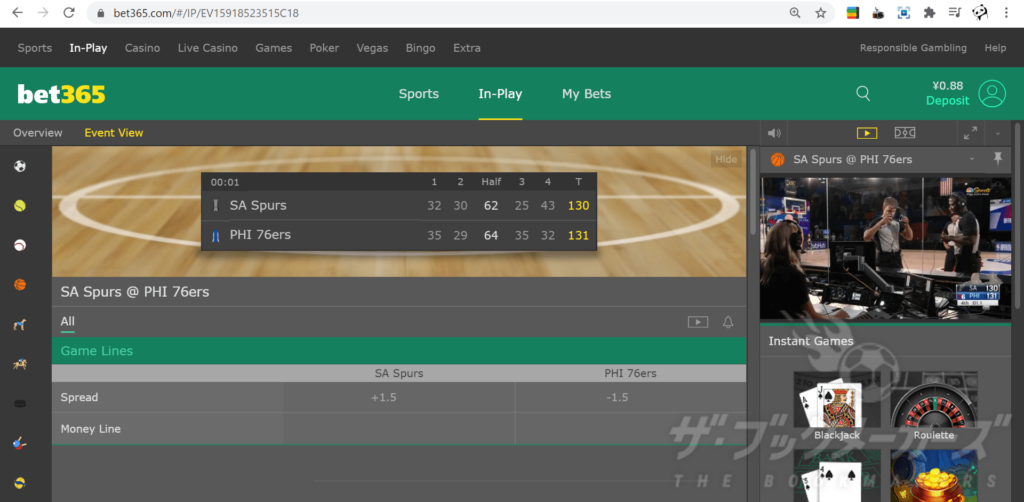Collapse the media panel with top-right chevron
Image resolution: width=1024 pixels, height=502 pixels.
click(997, 133)
